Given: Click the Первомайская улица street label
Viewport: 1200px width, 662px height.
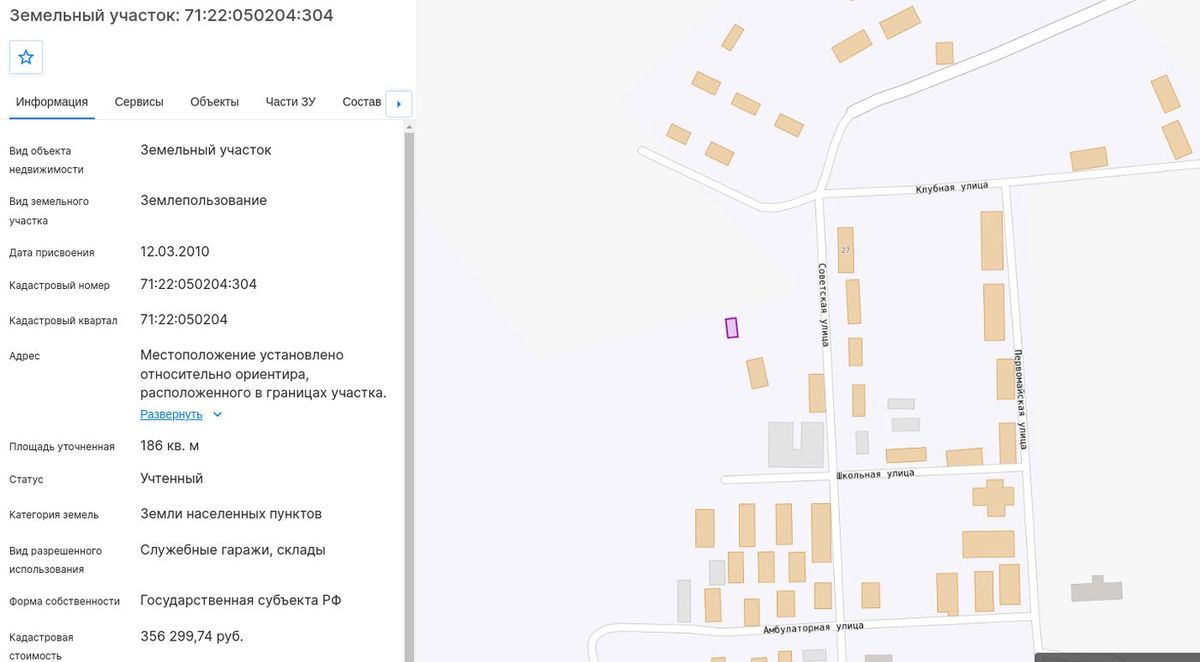Looking at the screenshot, I should pos(1020,399).
